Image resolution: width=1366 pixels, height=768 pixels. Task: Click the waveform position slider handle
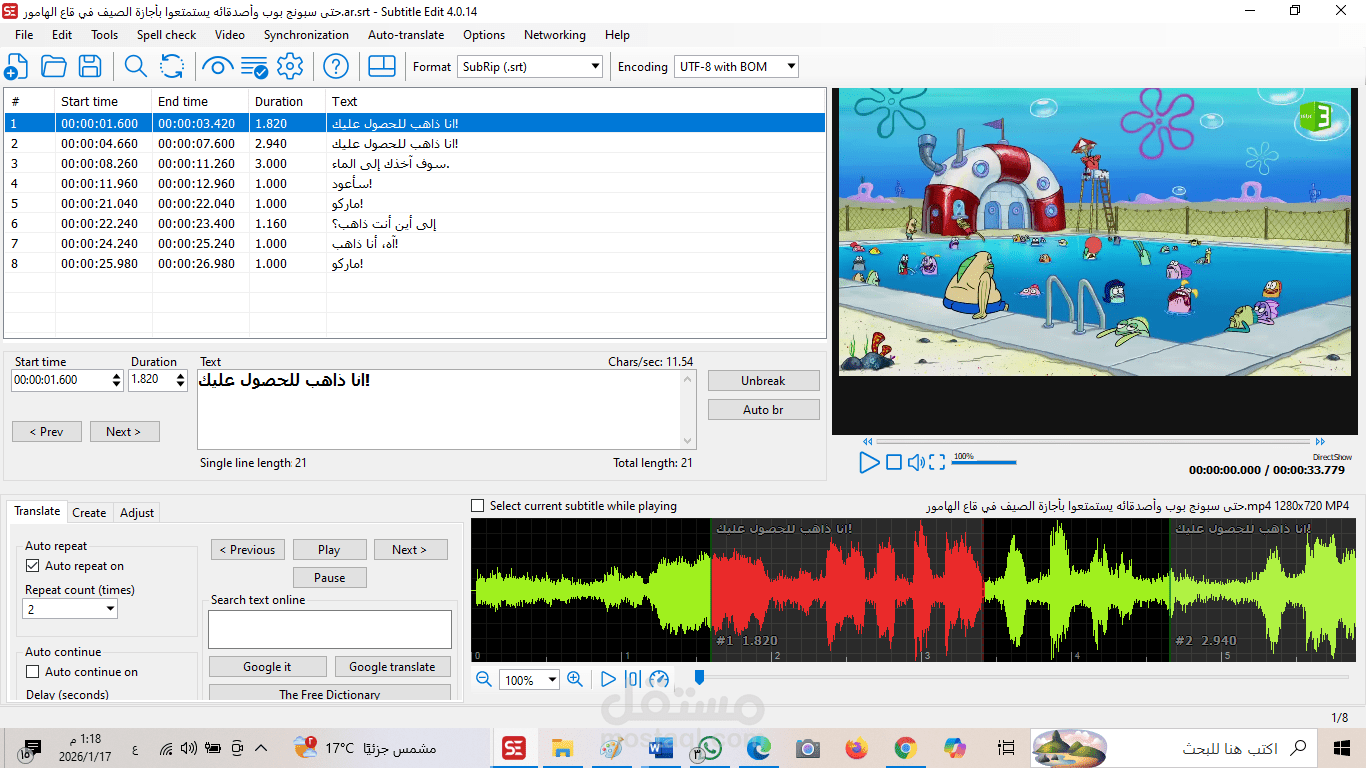[699, 678]
